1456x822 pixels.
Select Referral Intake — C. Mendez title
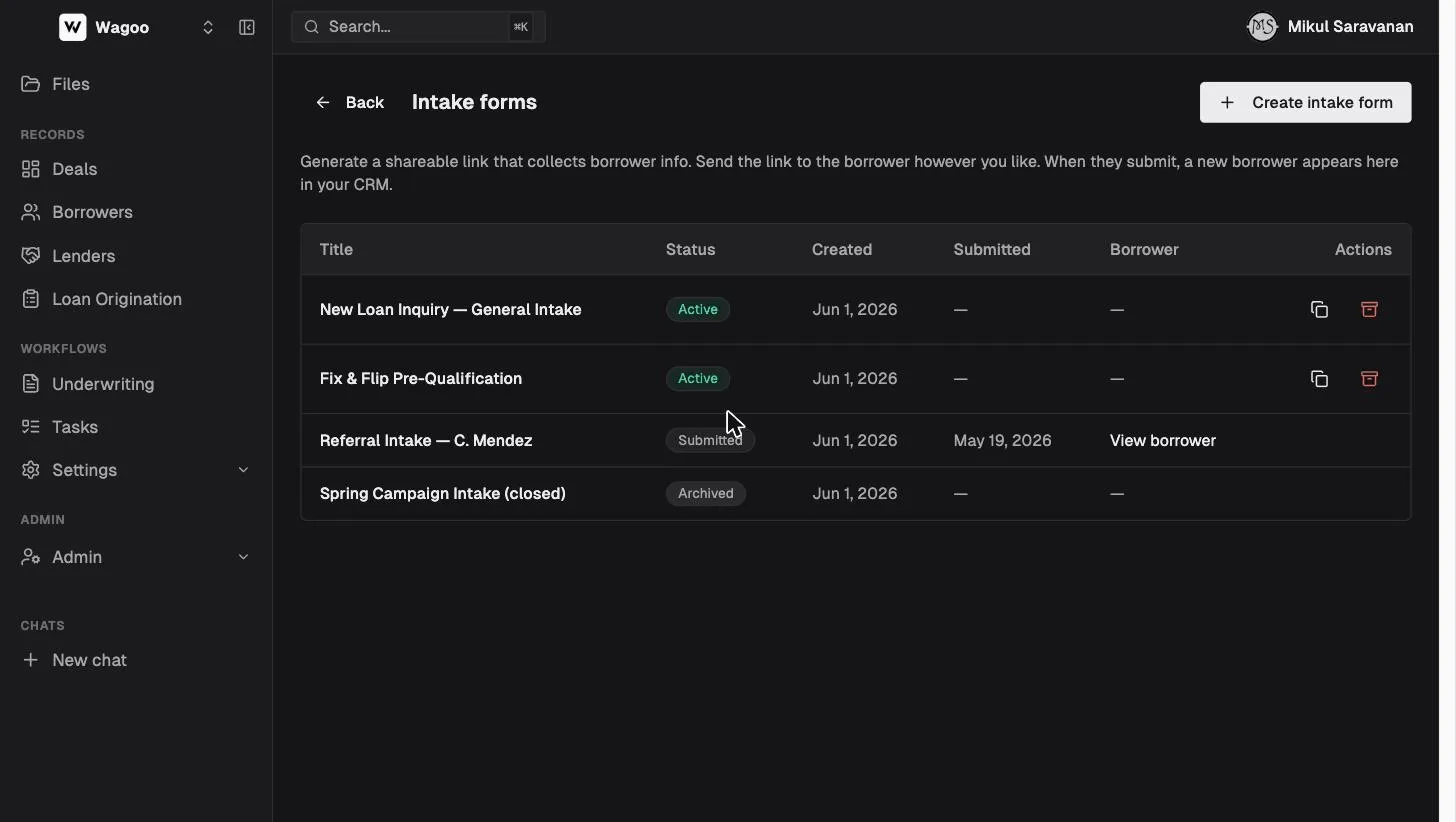pos(426,440)
